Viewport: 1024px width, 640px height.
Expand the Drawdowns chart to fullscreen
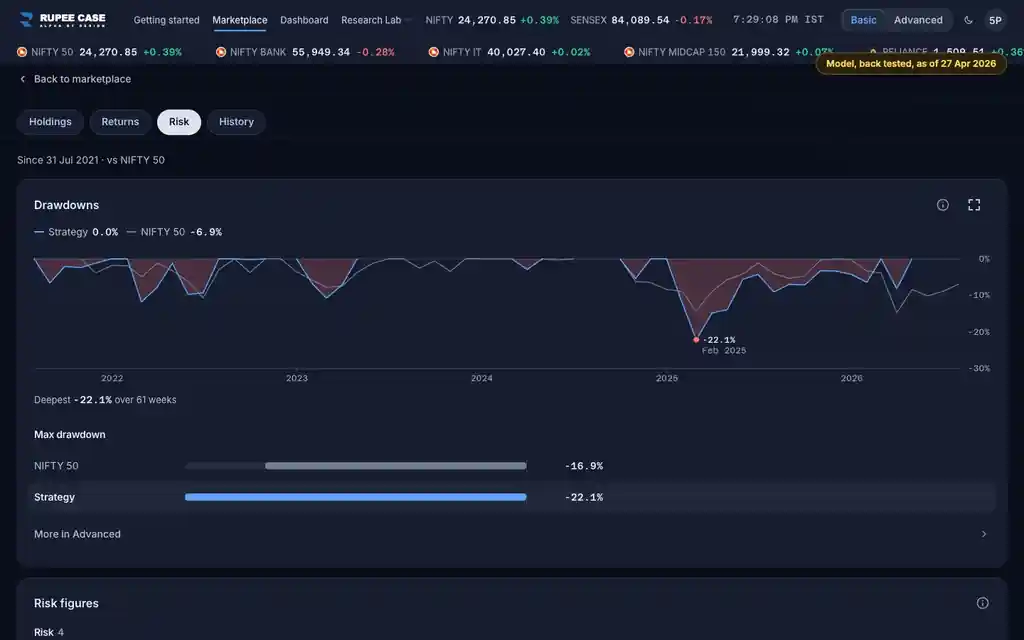coord(974,205)
